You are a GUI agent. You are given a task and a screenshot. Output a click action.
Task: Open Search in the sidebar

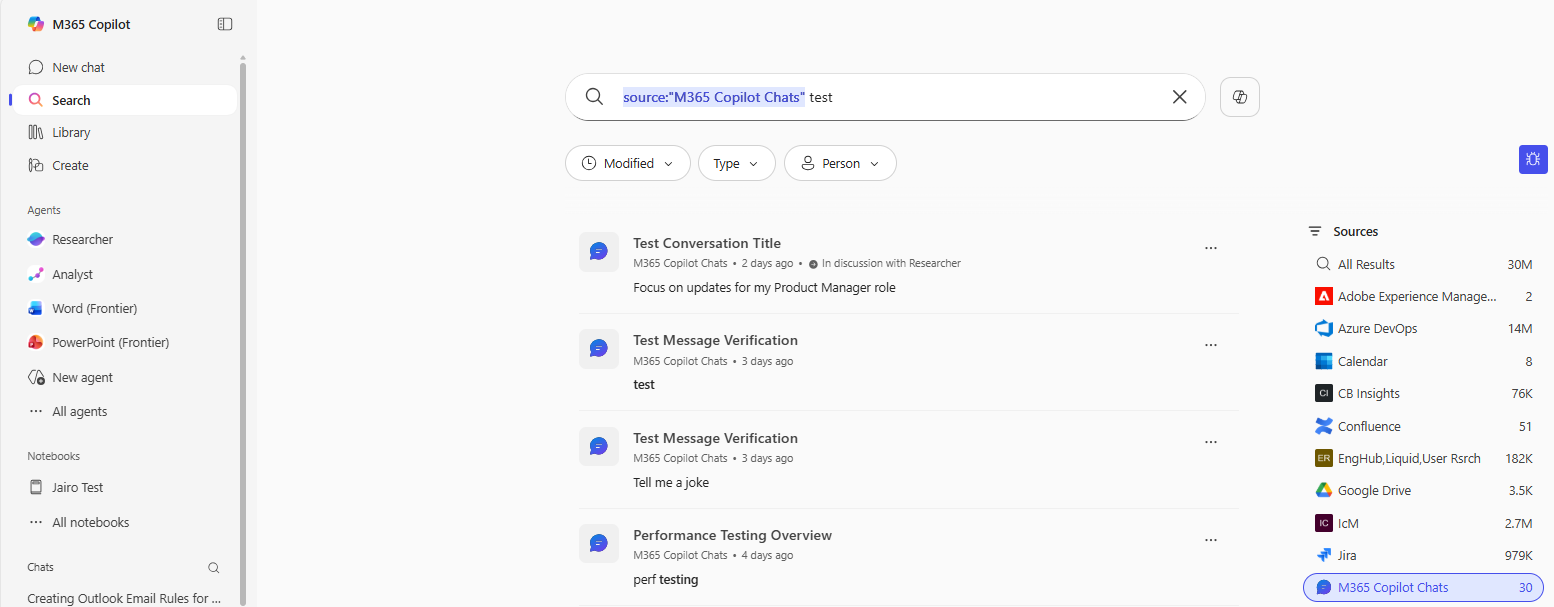point(125,100)
